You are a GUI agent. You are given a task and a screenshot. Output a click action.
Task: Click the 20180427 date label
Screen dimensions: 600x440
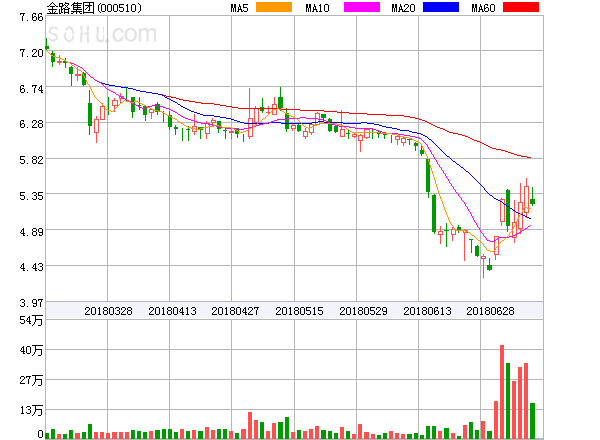point(235,311)
